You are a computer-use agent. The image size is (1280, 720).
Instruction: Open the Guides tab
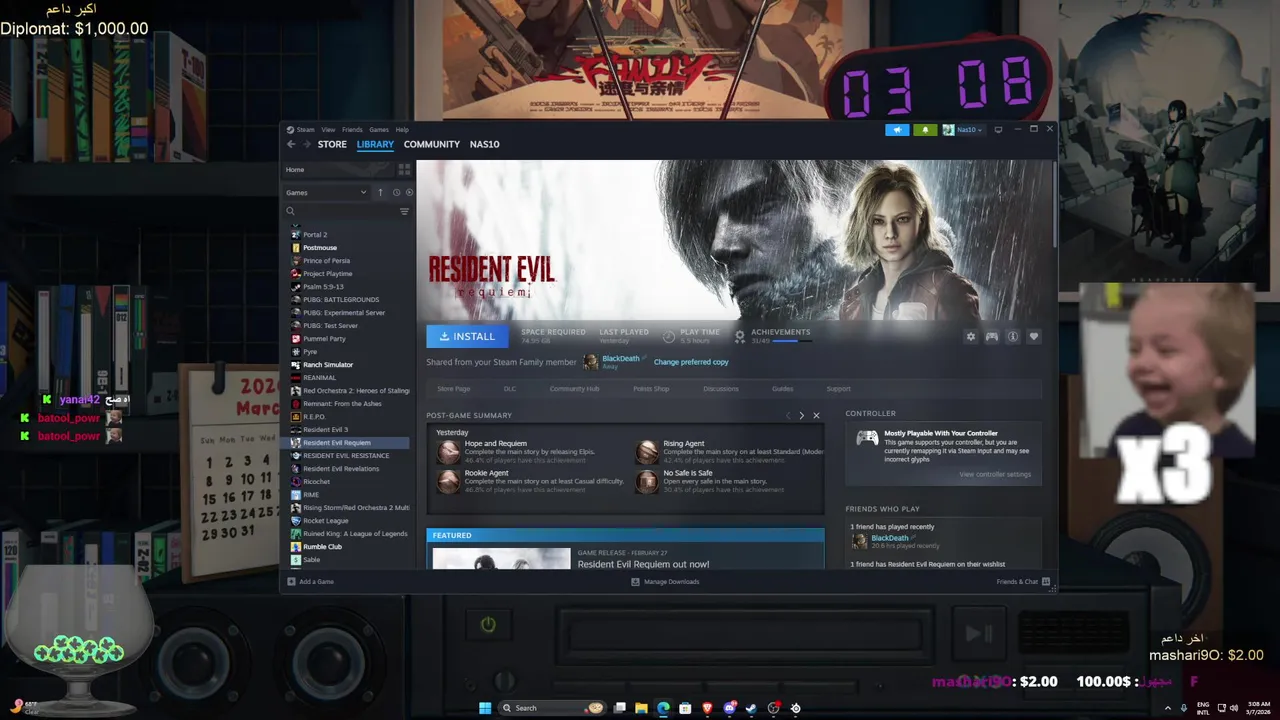click(782, 388)
